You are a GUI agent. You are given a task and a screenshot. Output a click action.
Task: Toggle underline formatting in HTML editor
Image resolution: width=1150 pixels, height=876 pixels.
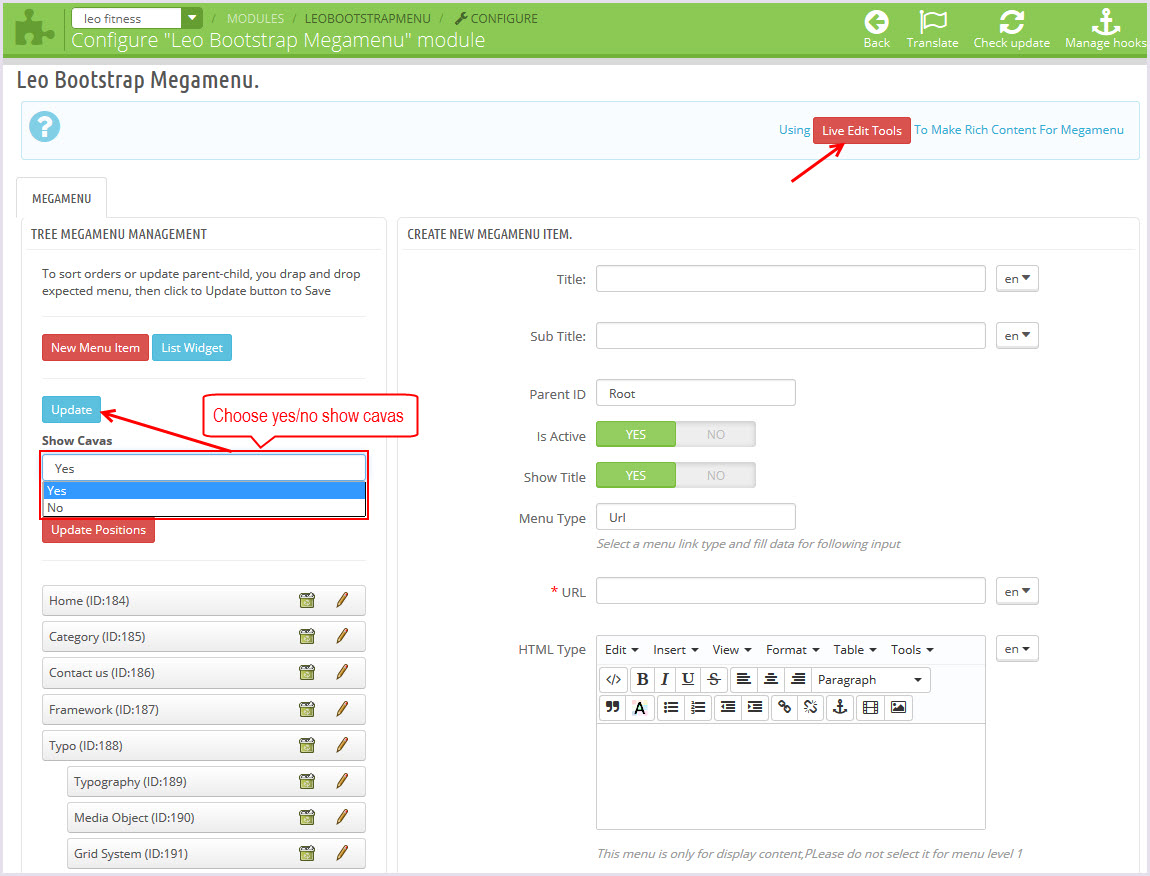688,679
